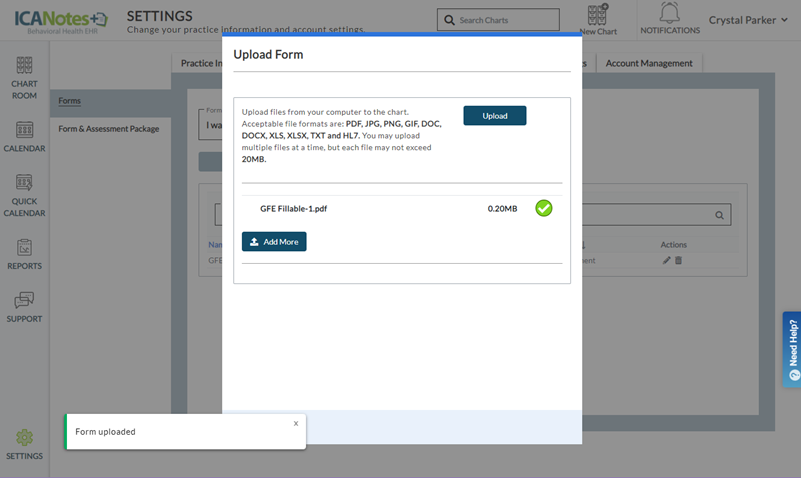
Task: Expand the Crystal Parker user menu
Action: pyautogui.click(x=748, y=20)
